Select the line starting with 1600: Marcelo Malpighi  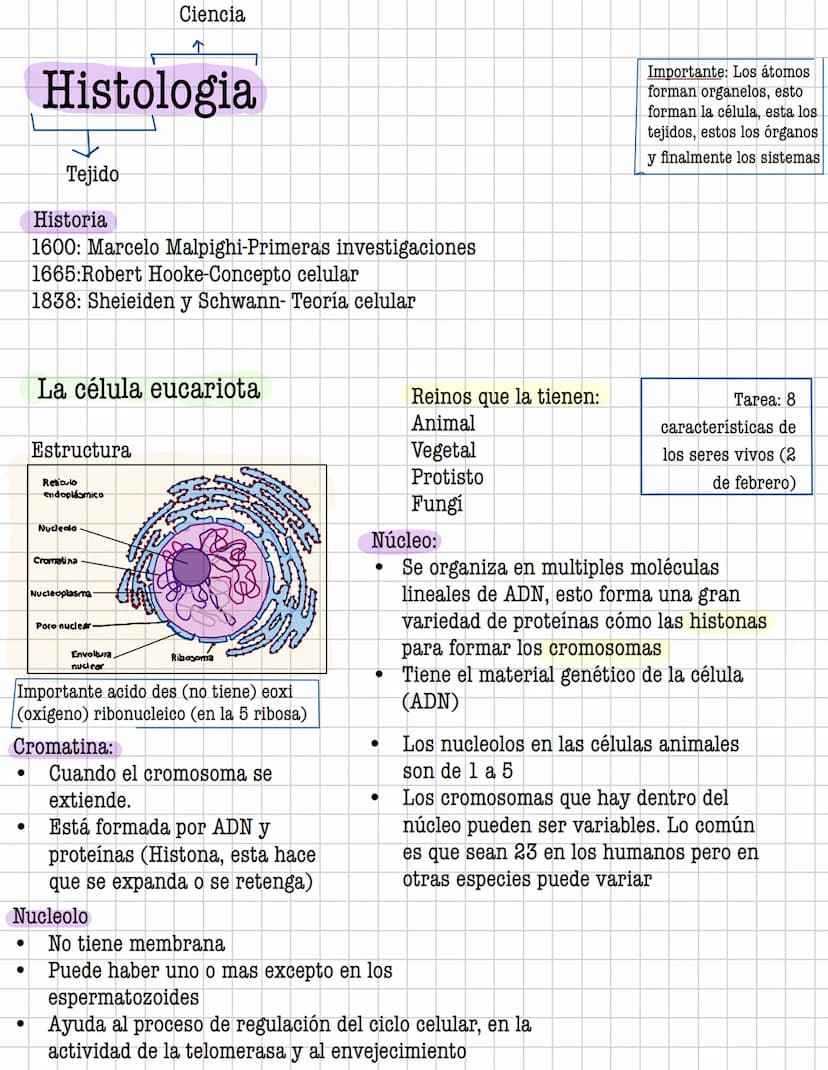click(x=253, y=247)
